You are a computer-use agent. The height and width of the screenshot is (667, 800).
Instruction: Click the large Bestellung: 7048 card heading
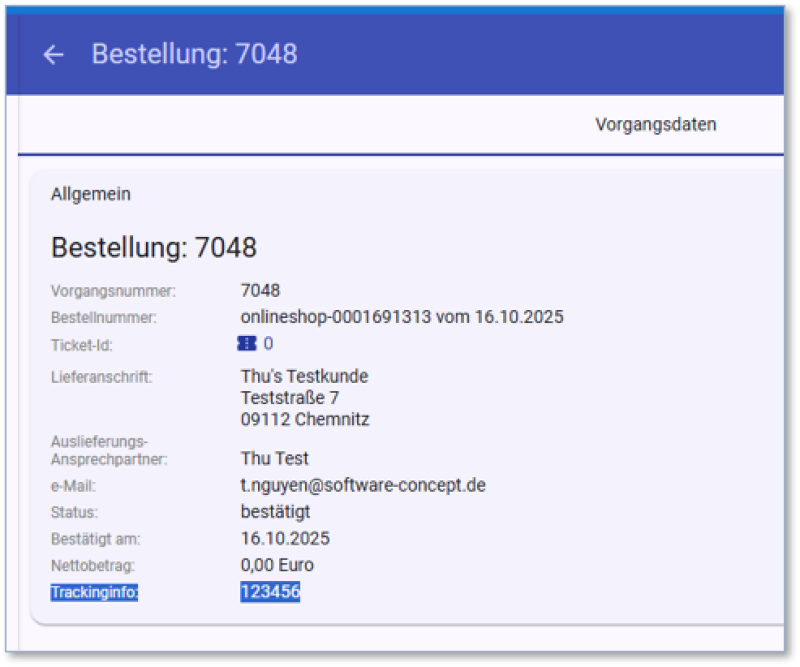154,247
